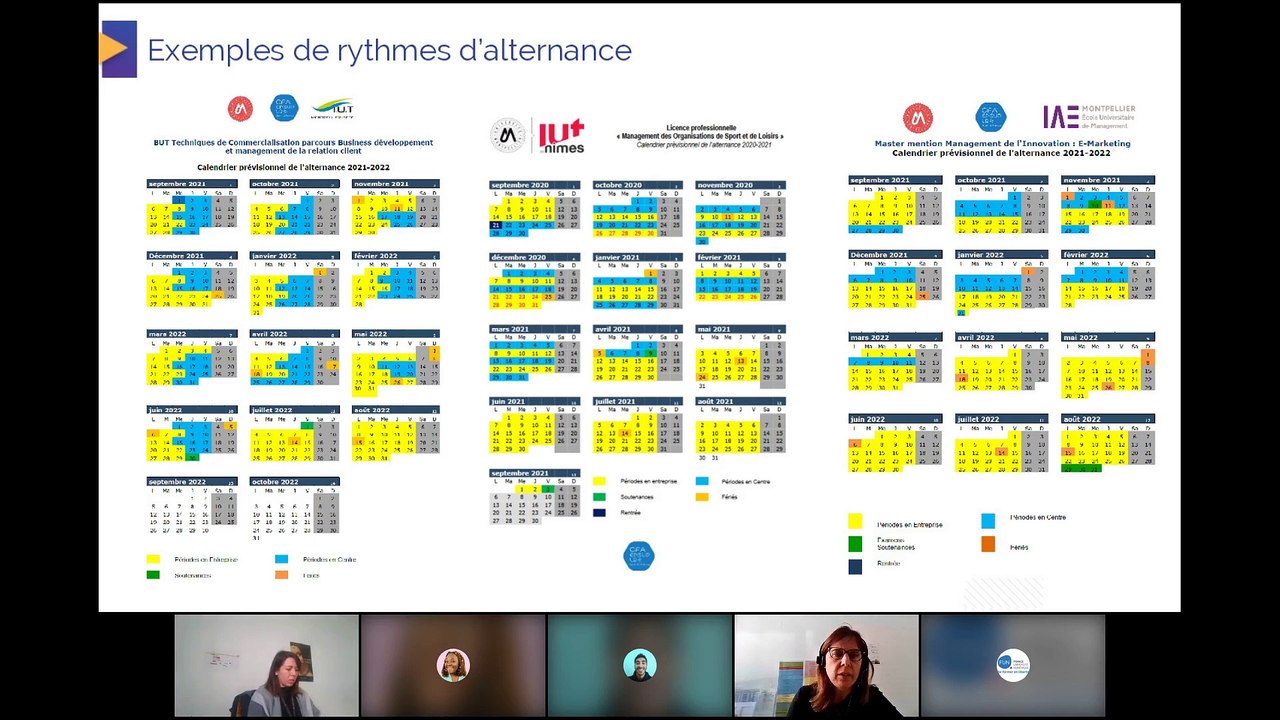Click the "novembre 2021" header in the BUT calendar
This screenshot has width=1280, height=720.
click(x=396, y=184)
